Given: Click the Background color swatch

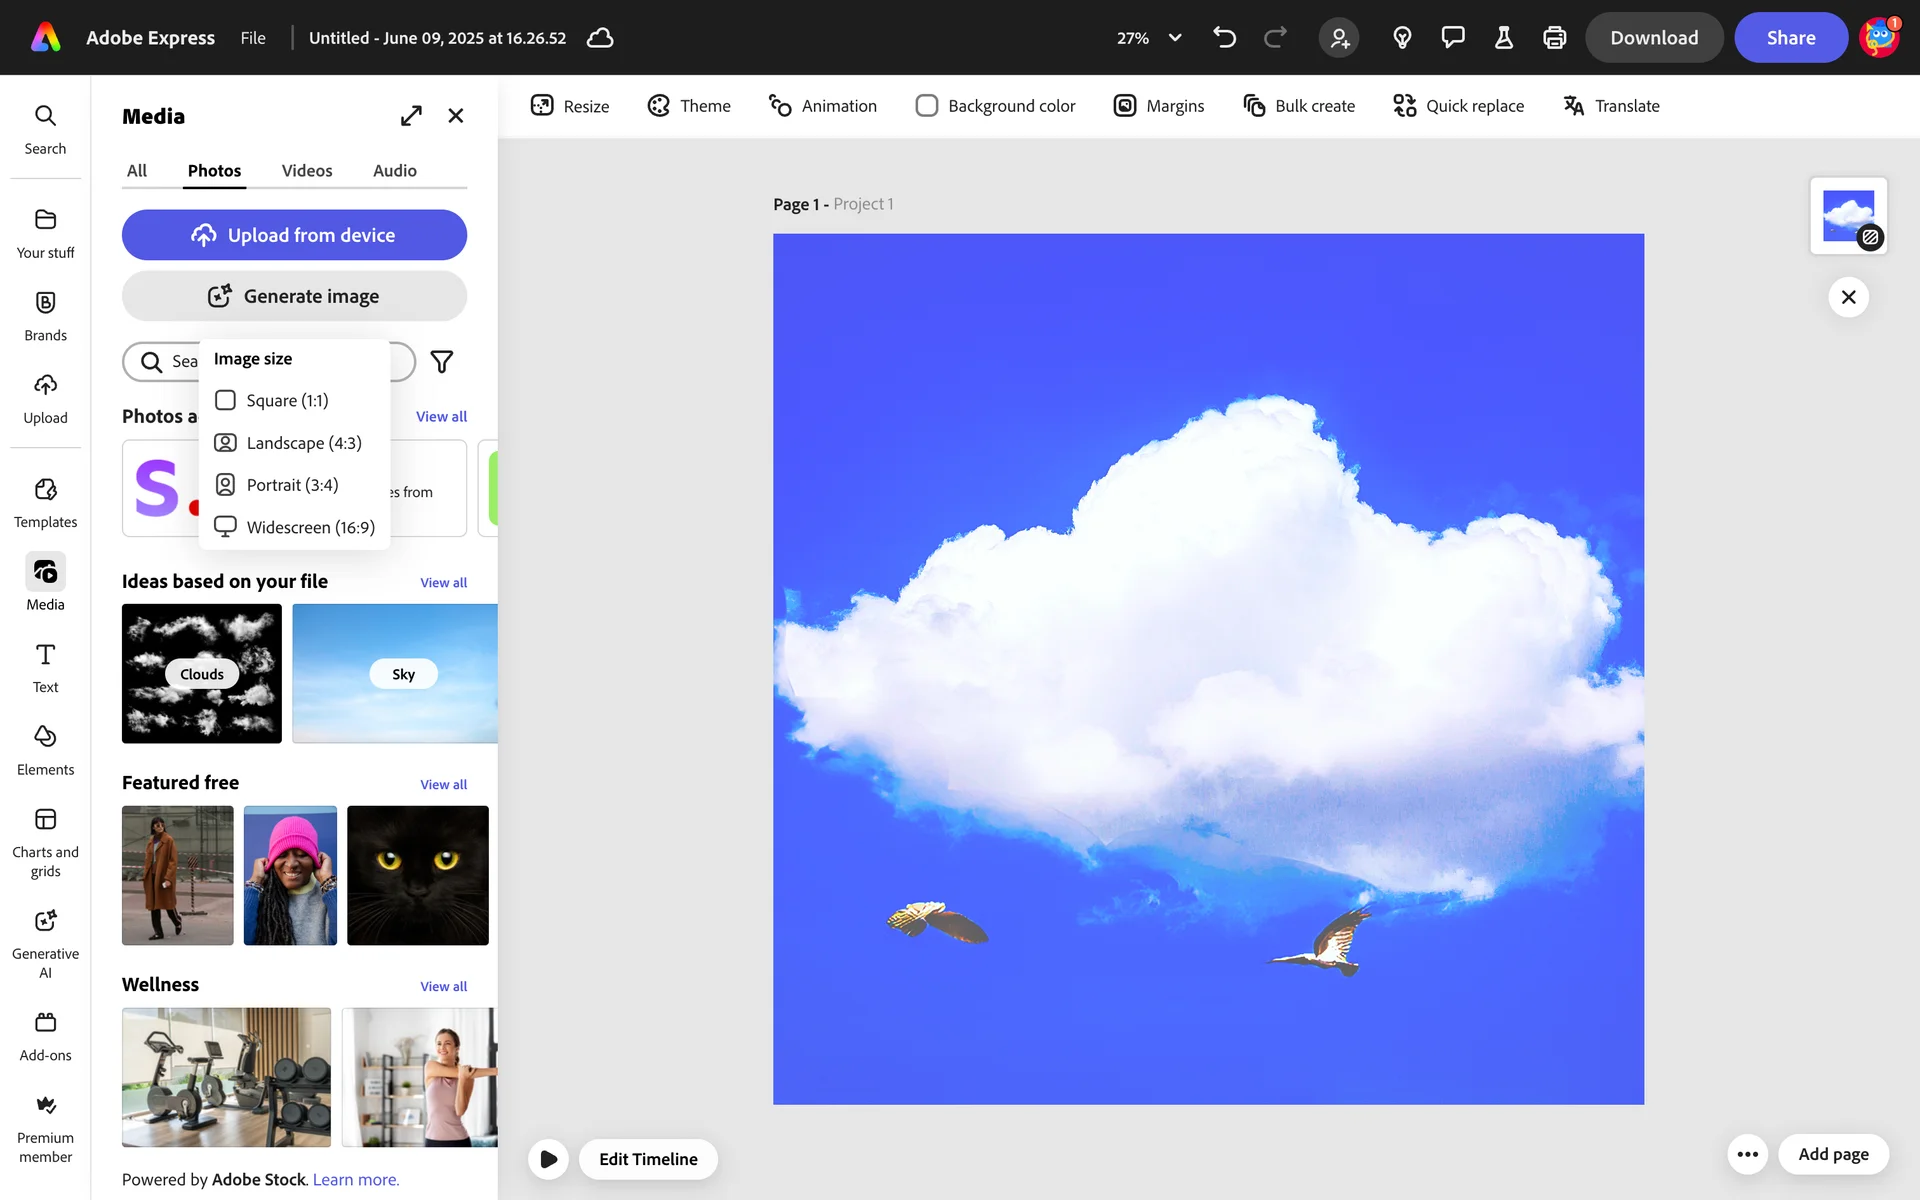Looking at the screenshot, I should tap(927, 106).
